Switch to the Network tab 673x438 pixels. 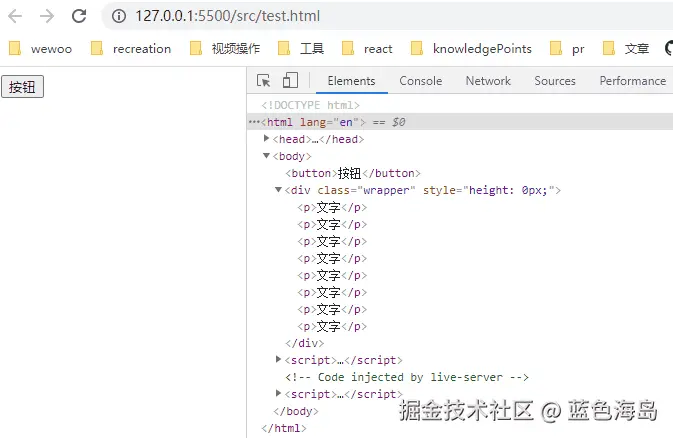488,81
